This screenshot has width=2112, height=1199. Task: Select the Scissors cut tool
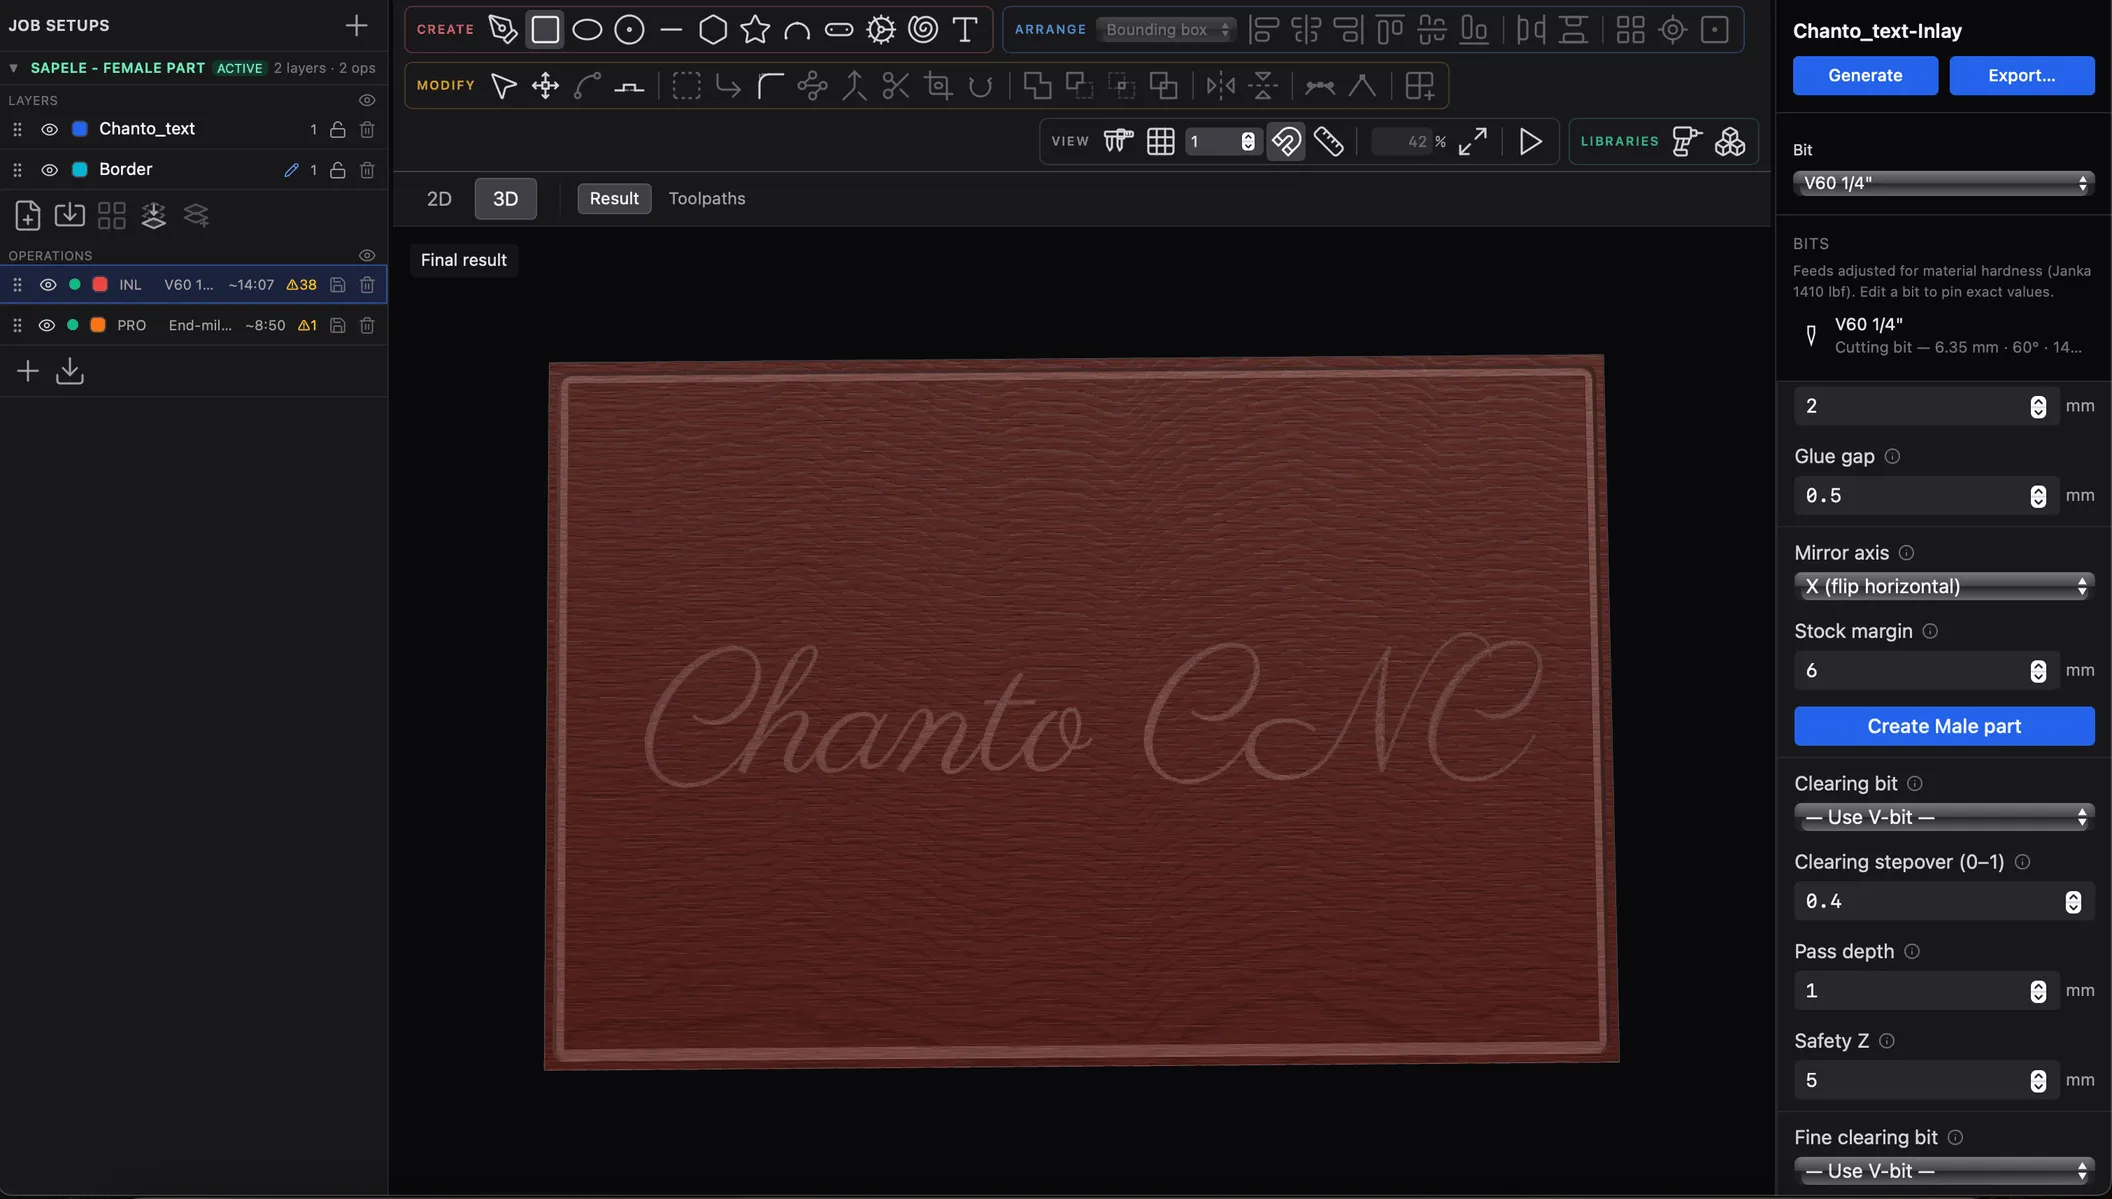coord(895,86)
